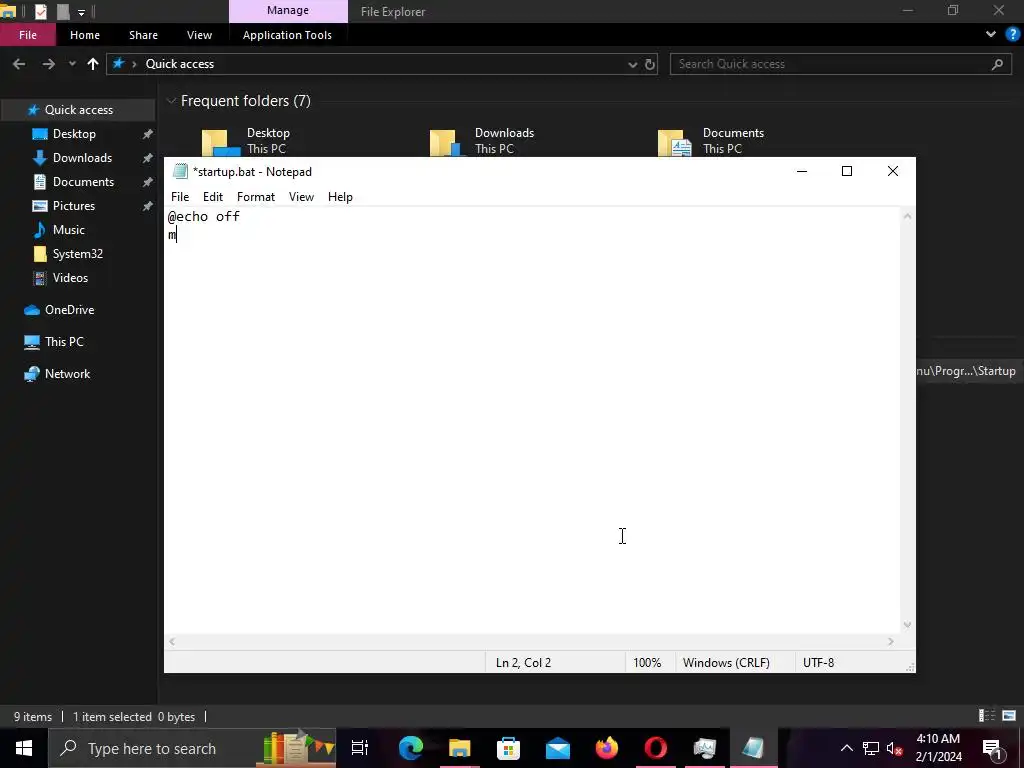Open Notepad View menu
The height and width of the screenshot is (768, 1024).
click(301, 197)
